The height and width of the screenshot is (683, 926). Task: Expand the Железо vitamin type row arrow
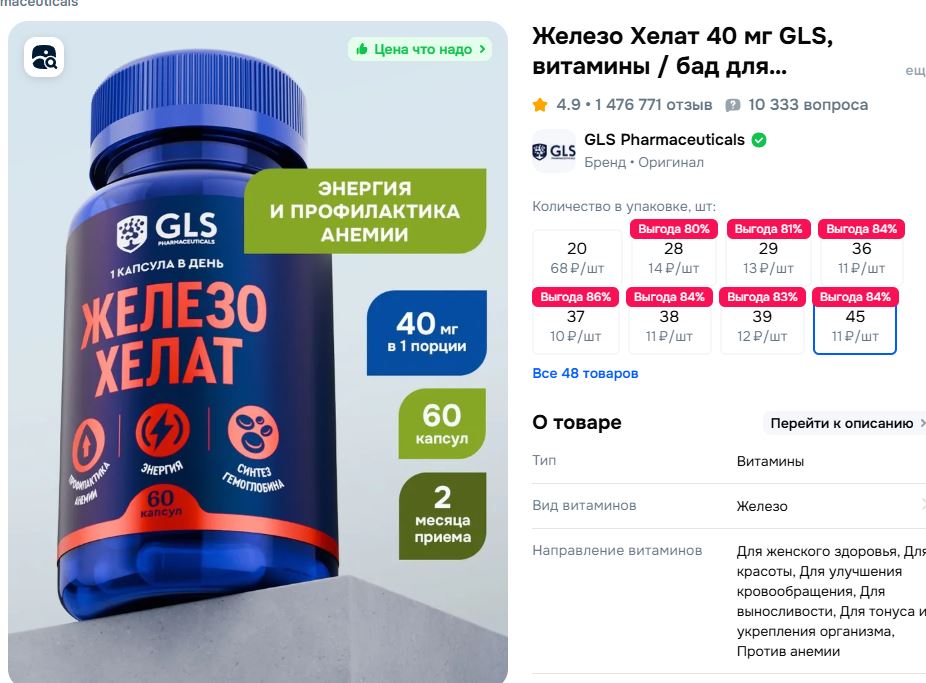(x=922, y=505)
